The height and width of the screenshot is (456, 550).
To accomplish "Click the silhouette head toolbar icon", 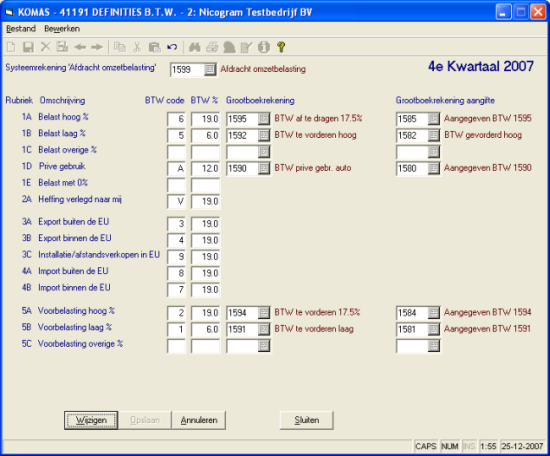I will [229, 47].
